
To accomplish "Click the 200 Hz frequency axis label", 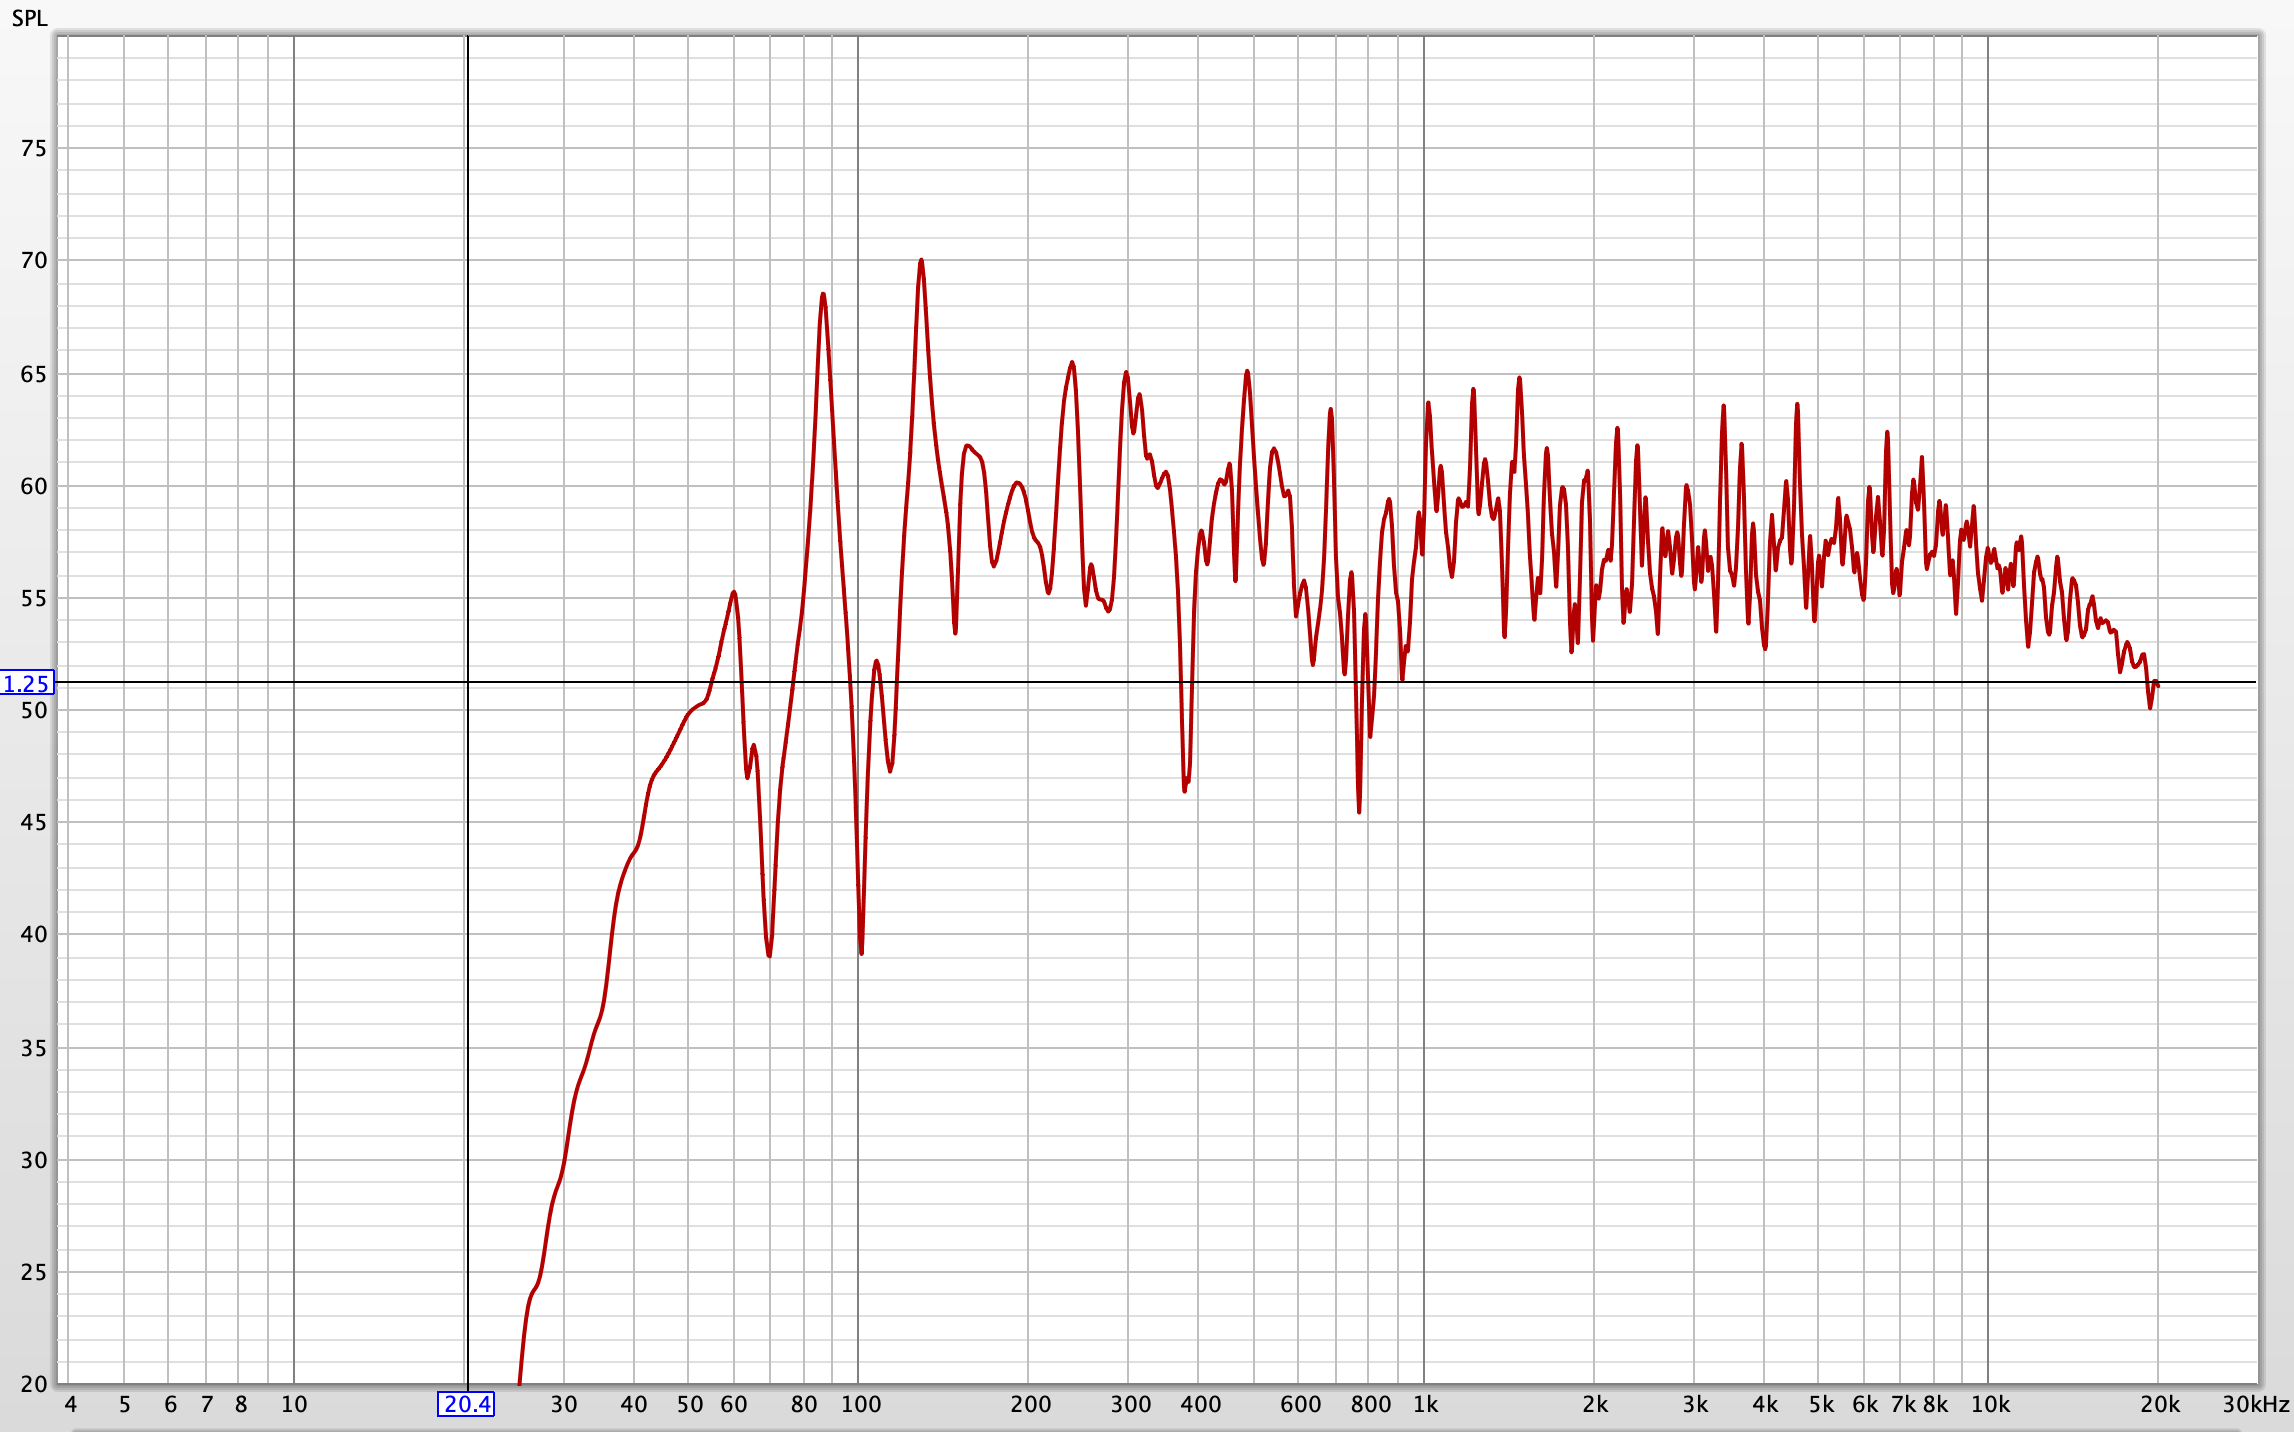I will click(1030, 1404).
